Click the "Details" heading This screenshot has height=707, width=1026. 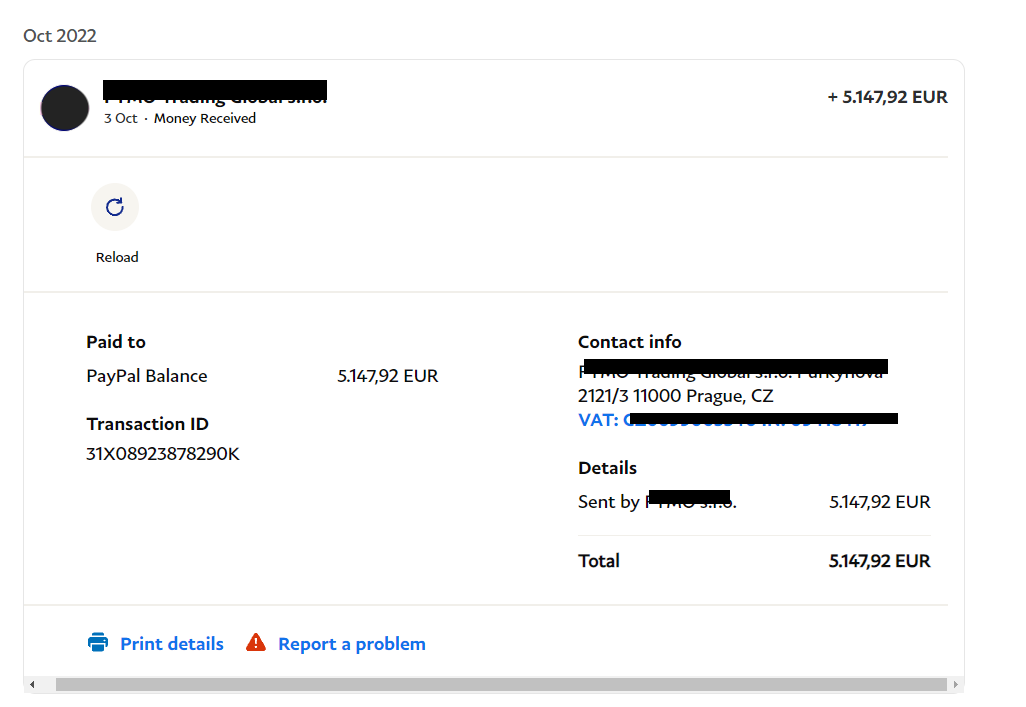[x=607, y=468]
